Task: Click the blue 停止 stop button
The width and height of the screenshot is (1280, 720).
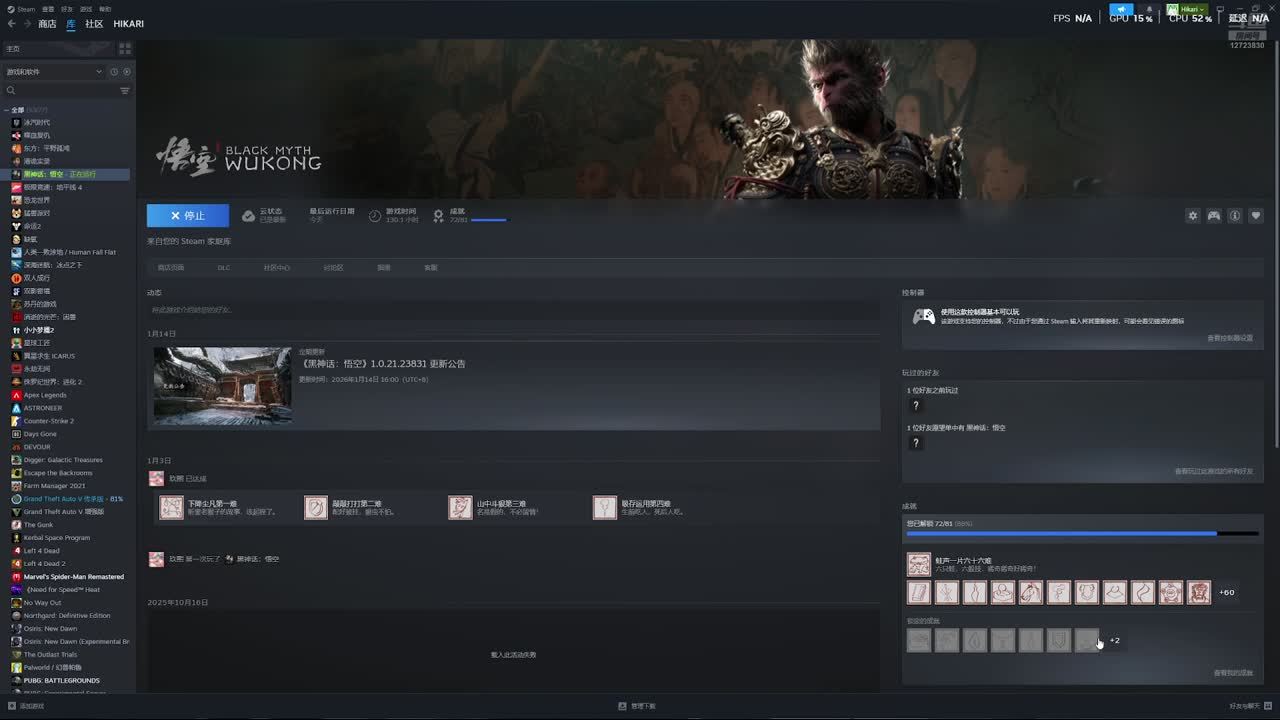Action: [187, 215]
